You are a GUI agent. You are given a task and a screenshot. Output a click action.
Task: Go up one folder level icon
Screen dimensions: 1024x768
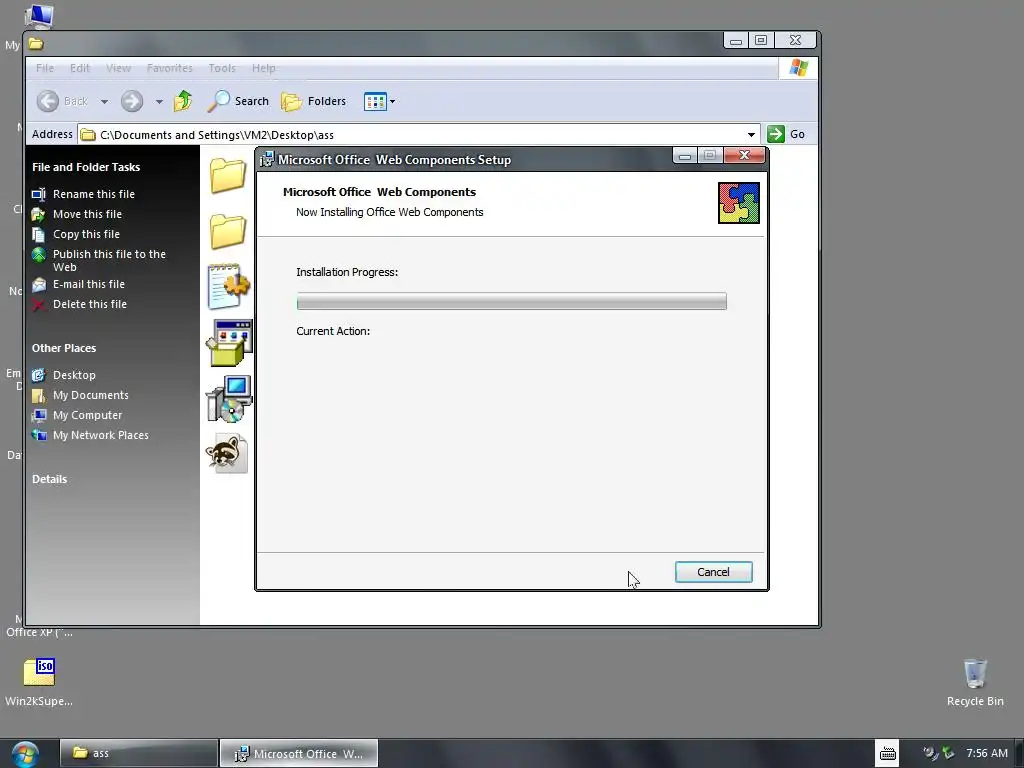(183, 101)
